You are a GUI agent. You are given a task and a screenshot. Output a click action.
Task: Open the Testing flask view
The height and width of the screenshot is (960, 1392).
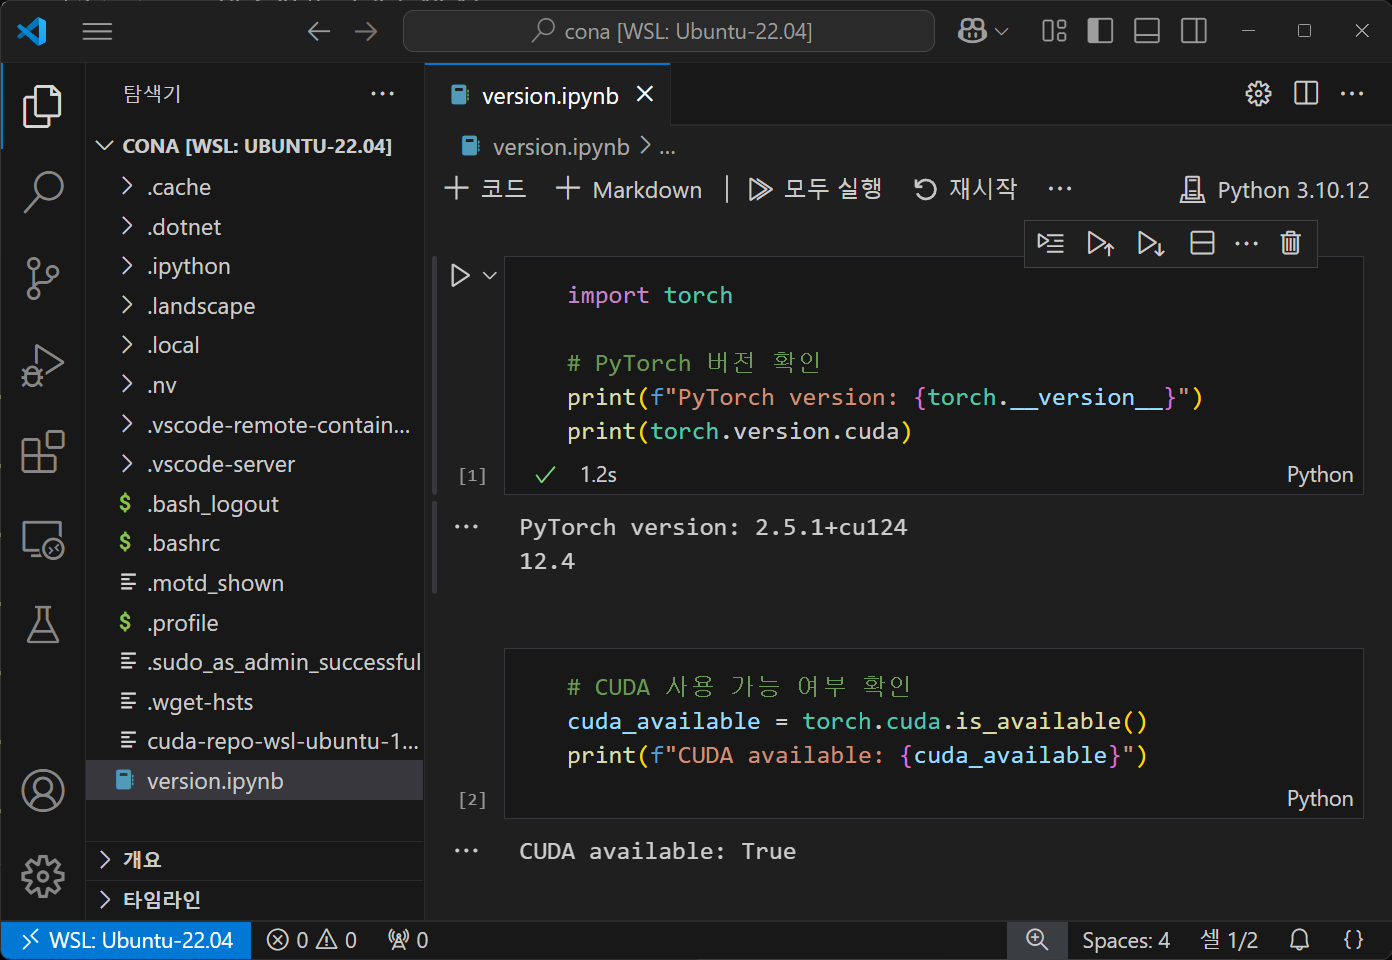(x=42, y=625)
